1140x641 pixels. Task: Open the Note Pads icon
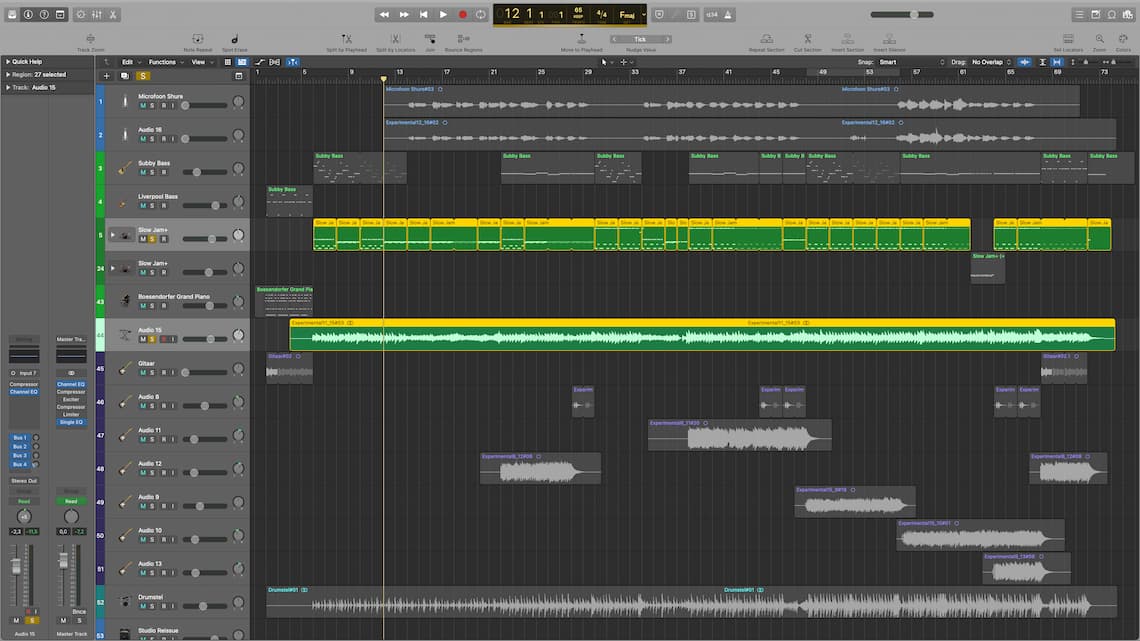pos(1096,15)
